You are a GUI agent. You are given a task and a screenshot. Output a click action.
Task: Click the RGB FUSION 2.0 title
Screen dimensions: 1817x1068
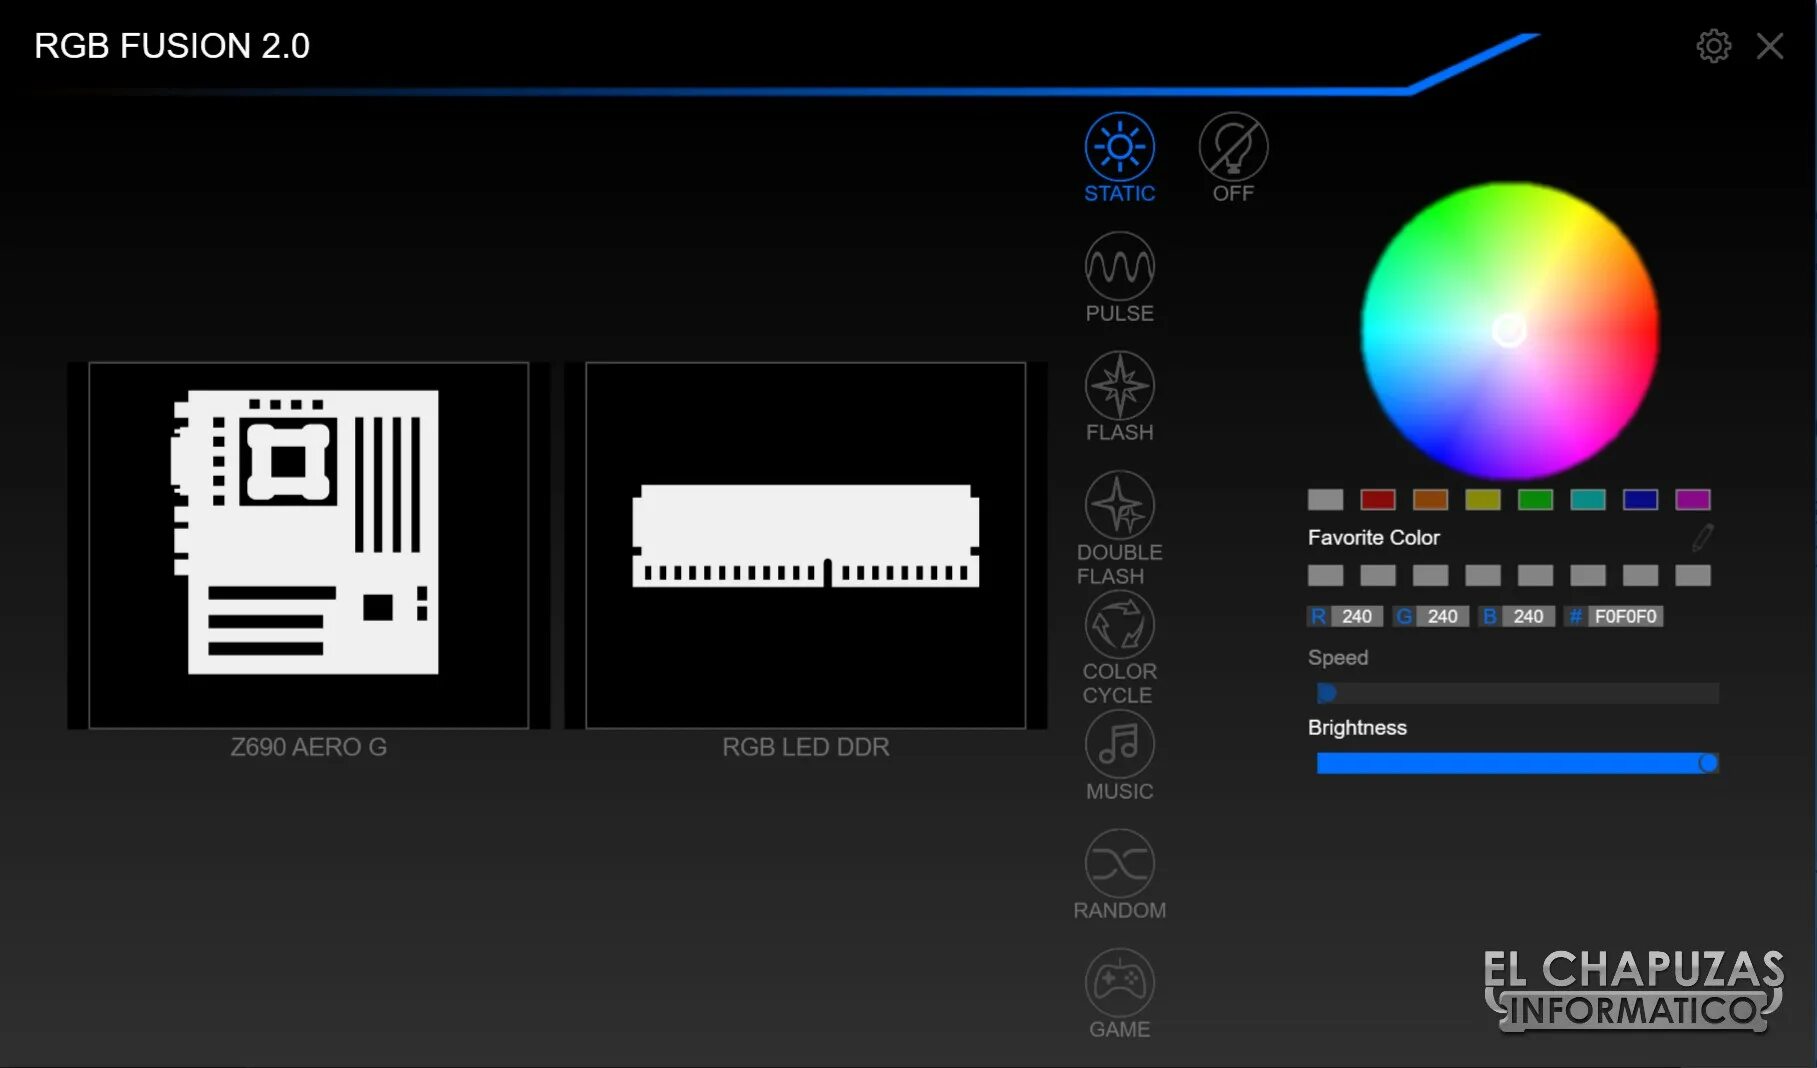click(172, 46)
